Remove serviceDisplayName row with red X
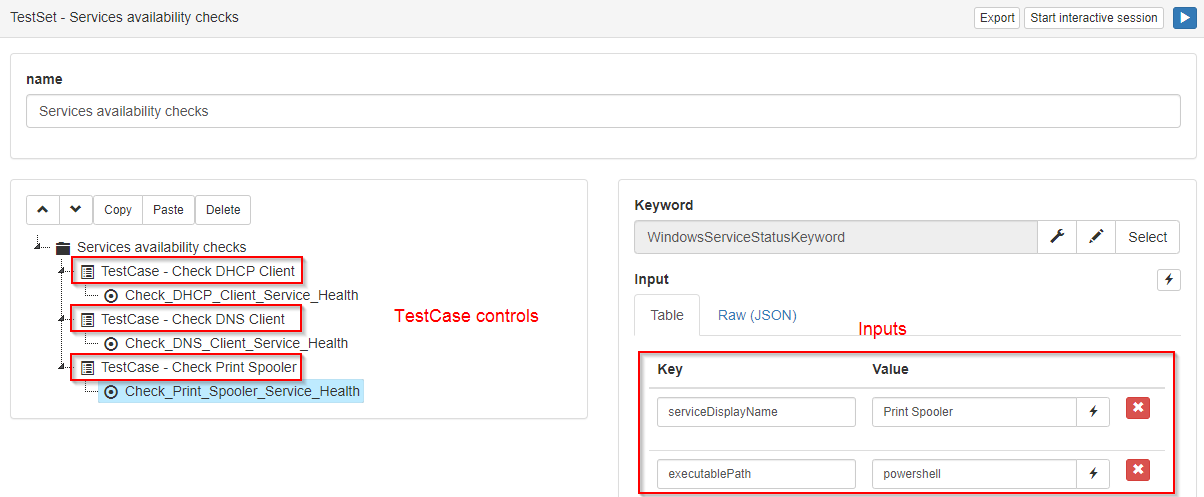 (x=1138, y=408)
